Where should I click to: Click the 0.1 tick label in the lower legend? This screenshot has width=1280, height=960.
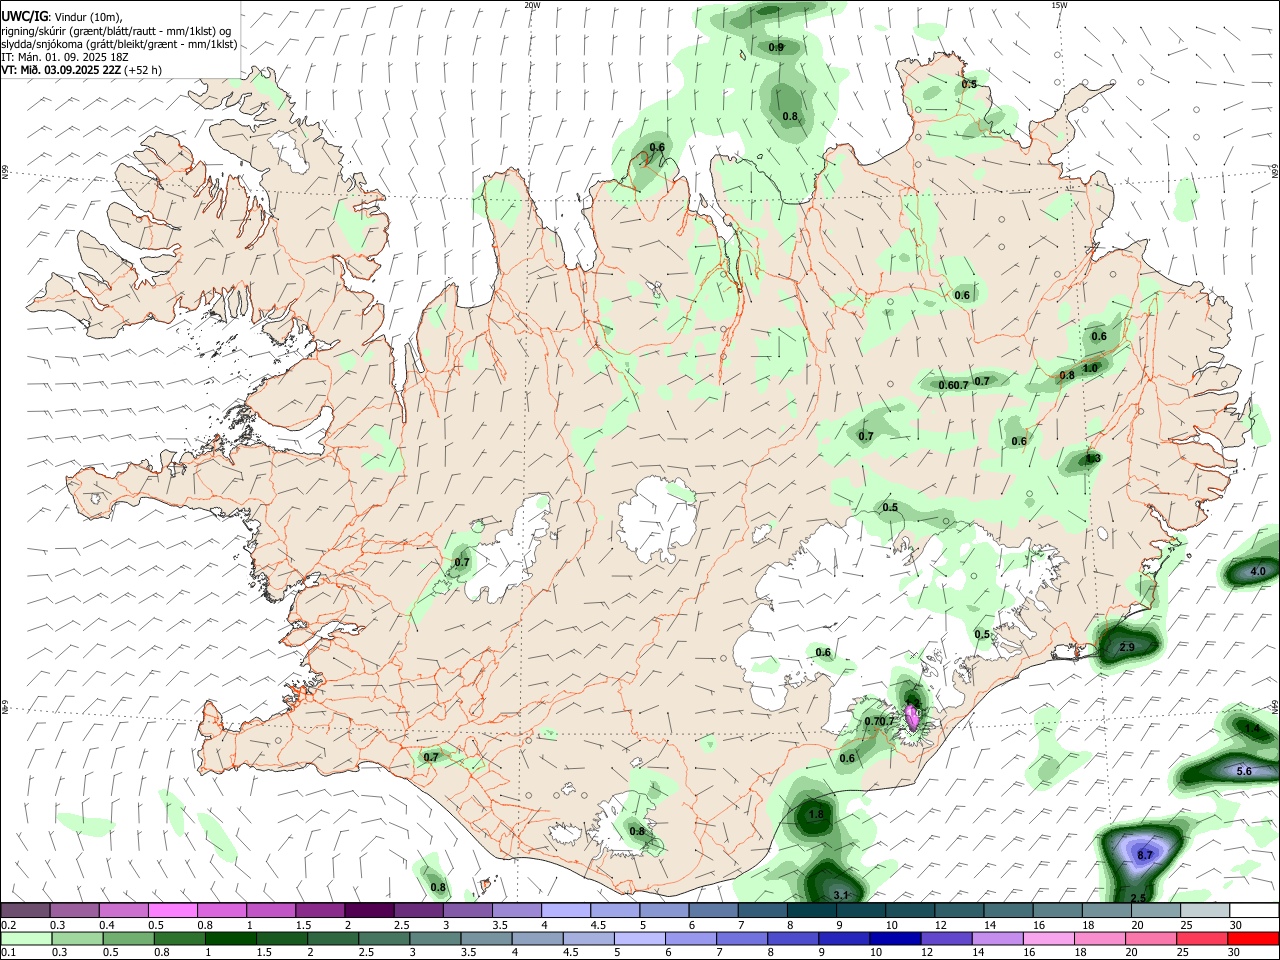[8, 952]
